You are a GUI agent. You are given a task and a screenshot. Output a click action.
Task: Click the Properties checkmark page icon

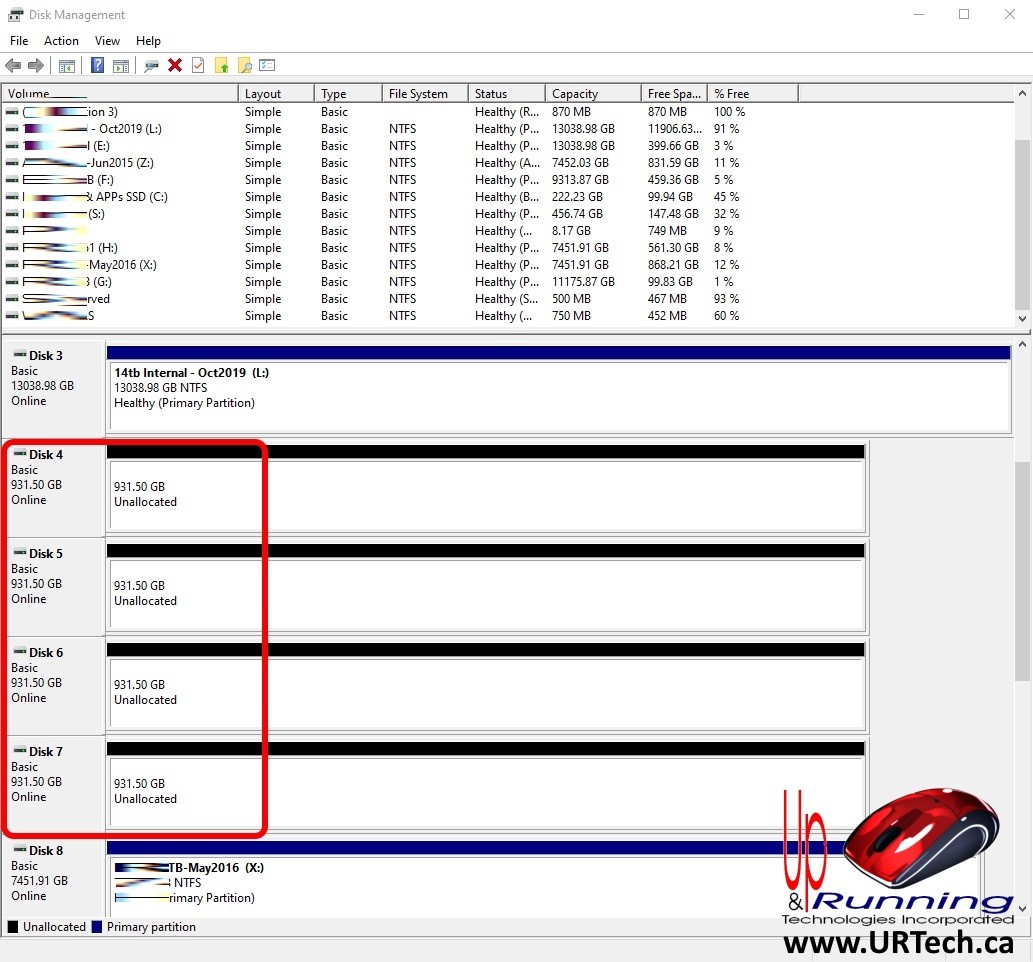coord(198,66)
